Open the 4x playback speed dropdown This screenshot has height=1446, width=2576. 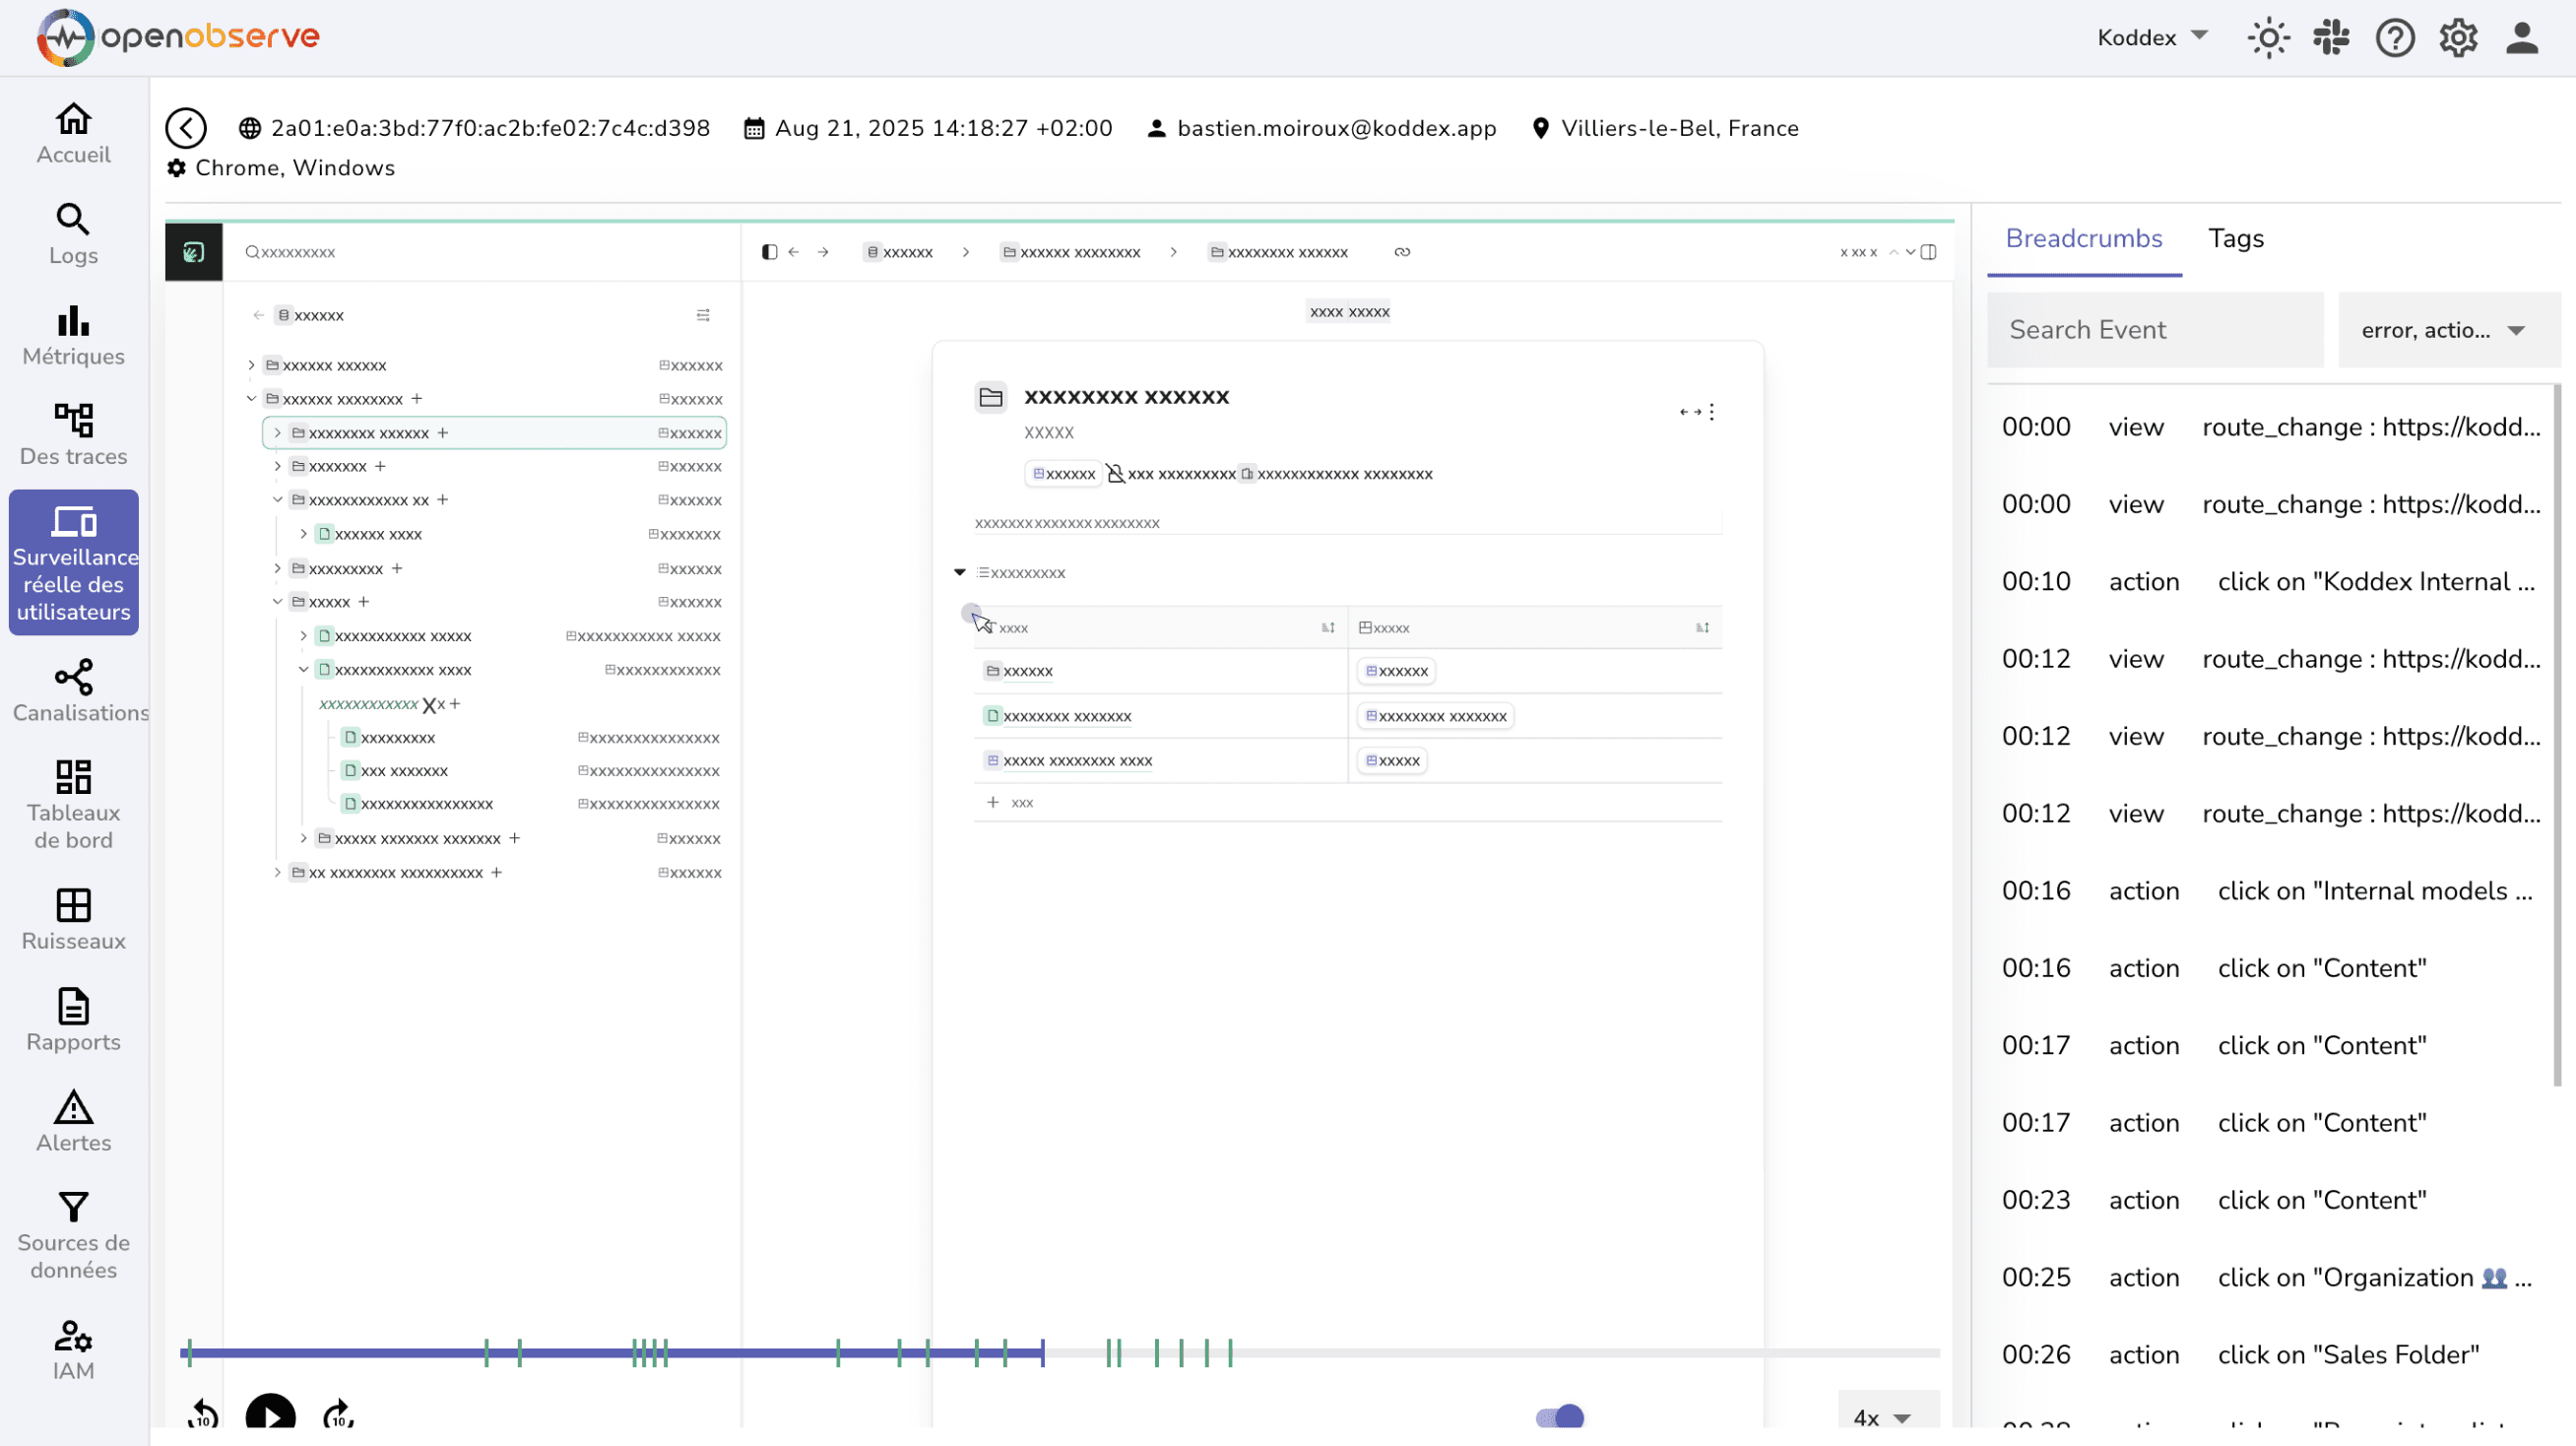click(1881, 1417)
